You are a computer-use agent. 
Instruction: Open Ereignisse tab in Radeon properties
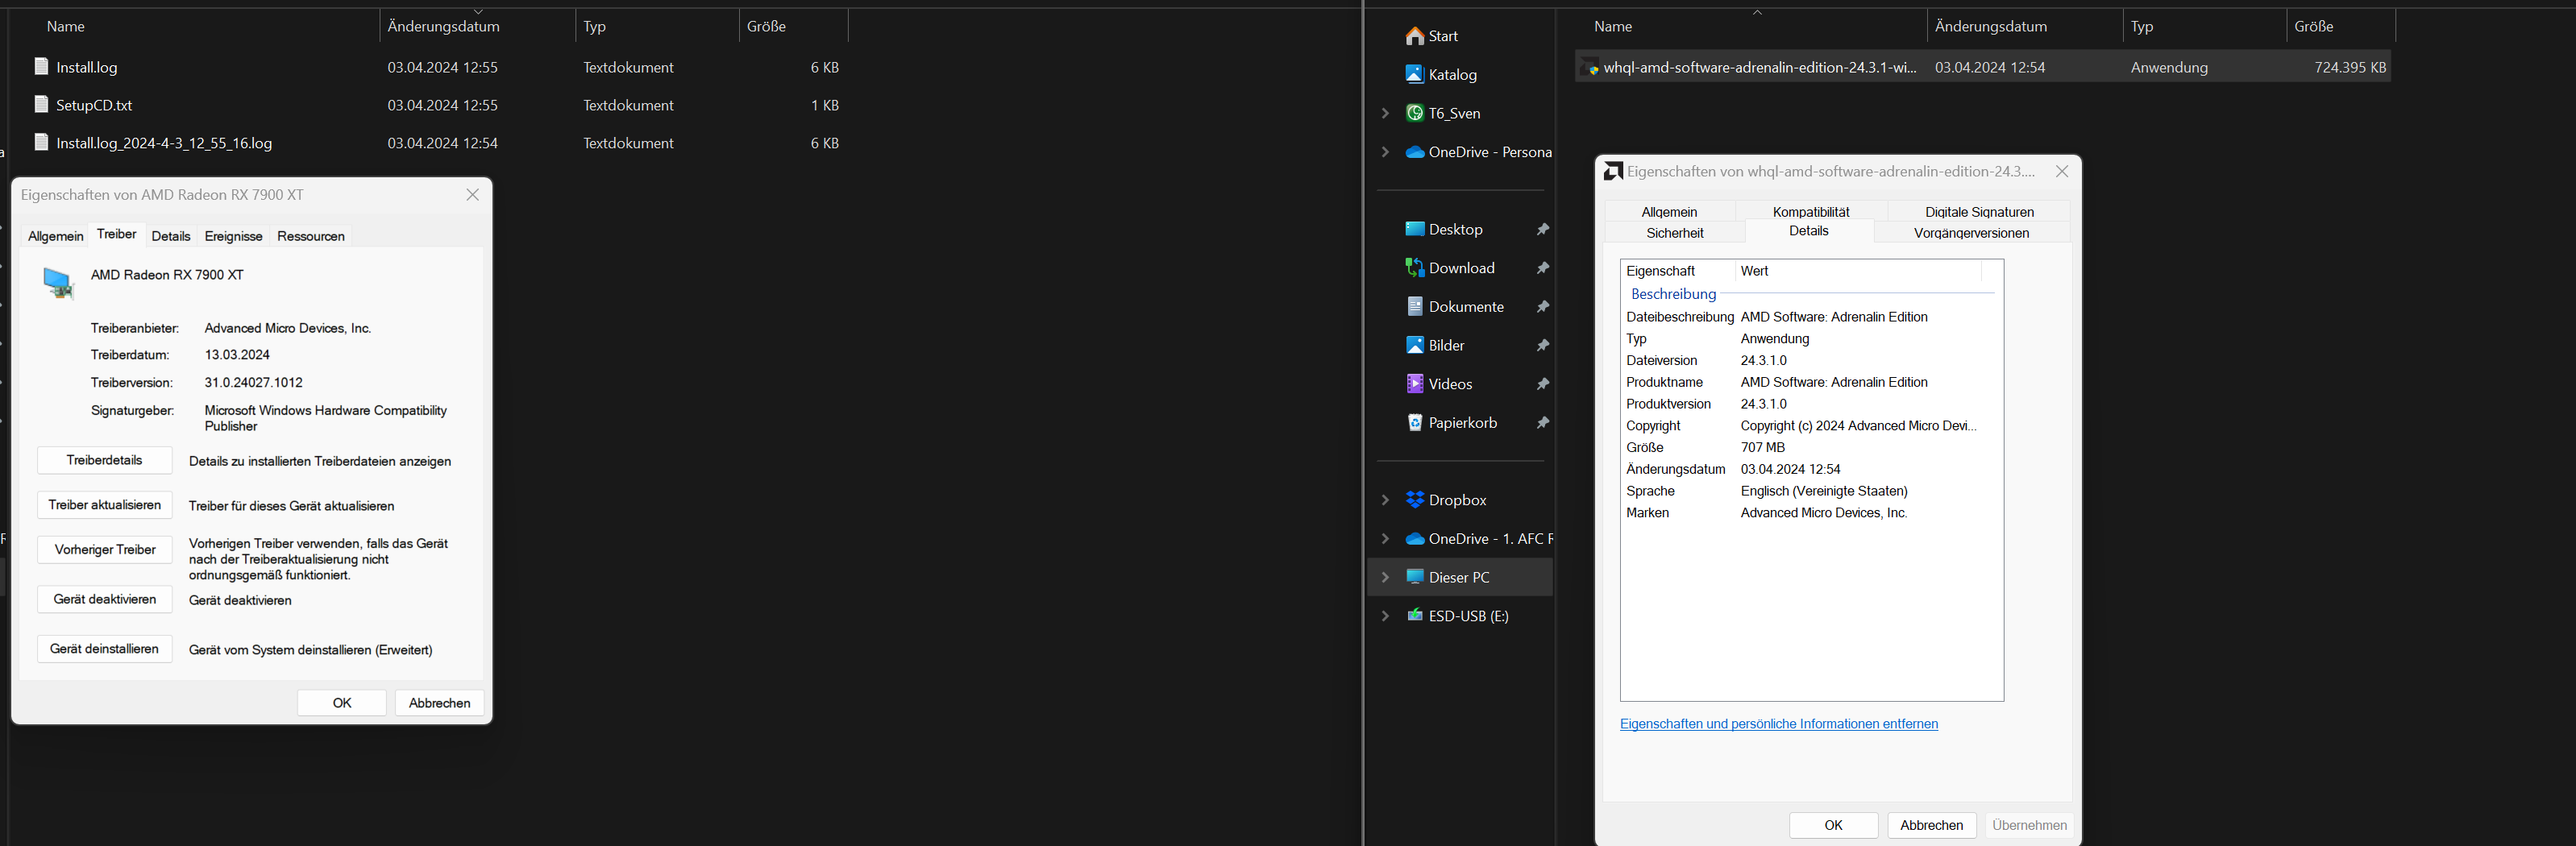tap(233, 236)
